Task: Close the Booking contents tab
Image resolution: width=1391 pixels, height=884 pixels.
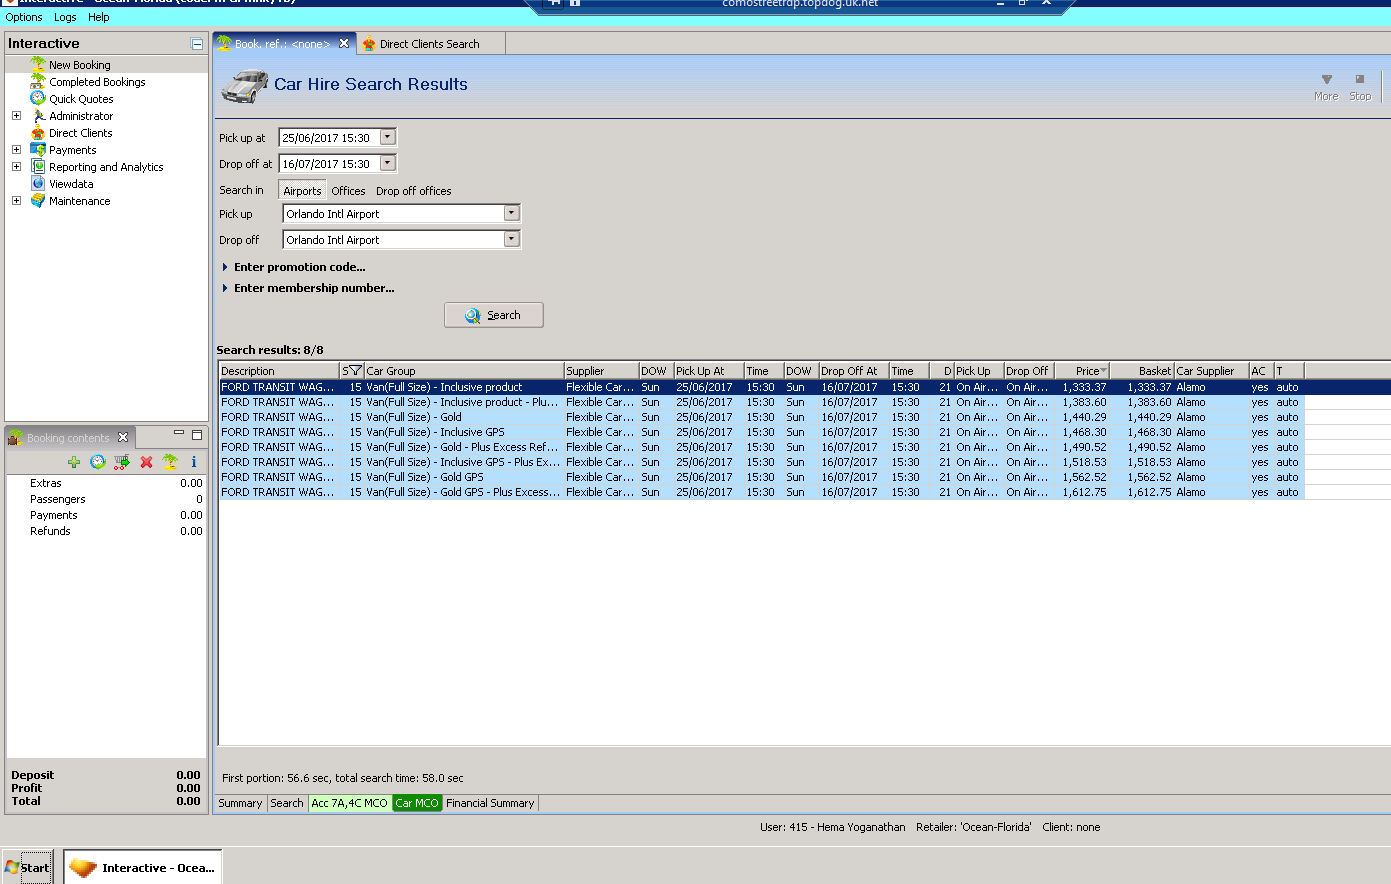Action: [123, 437]
